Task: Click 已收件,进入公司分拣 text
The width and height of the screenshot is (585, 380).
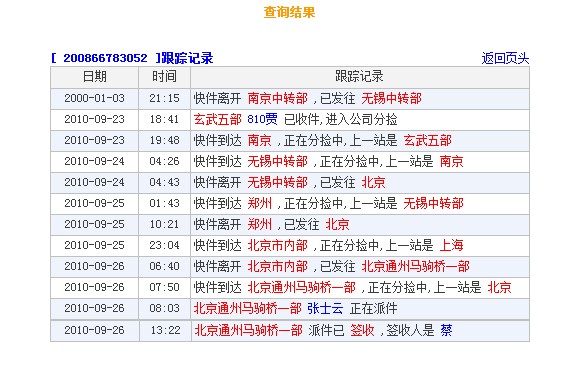Action: pyautogui.click(x=341, y=119)
